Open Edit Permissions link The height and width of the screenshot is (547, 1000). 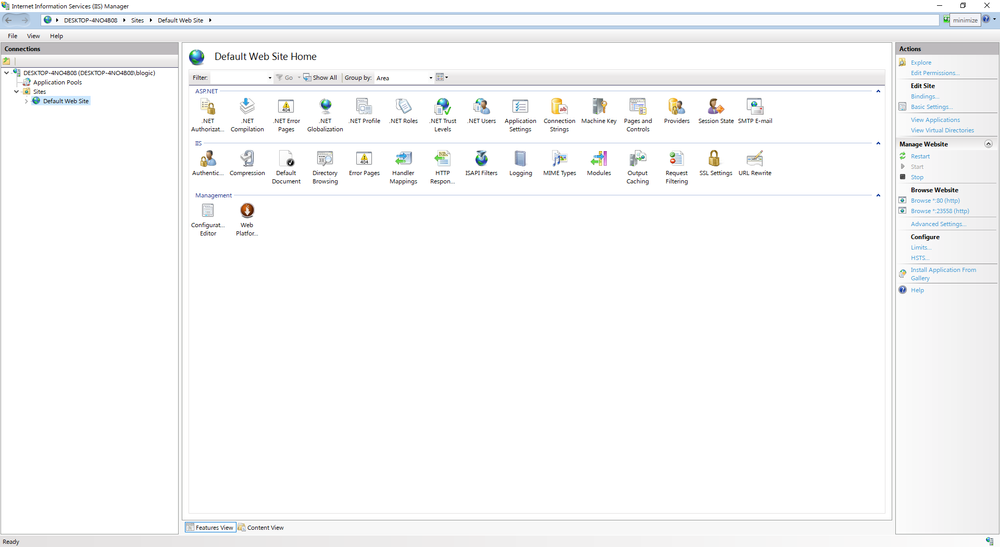pos(935,73)
